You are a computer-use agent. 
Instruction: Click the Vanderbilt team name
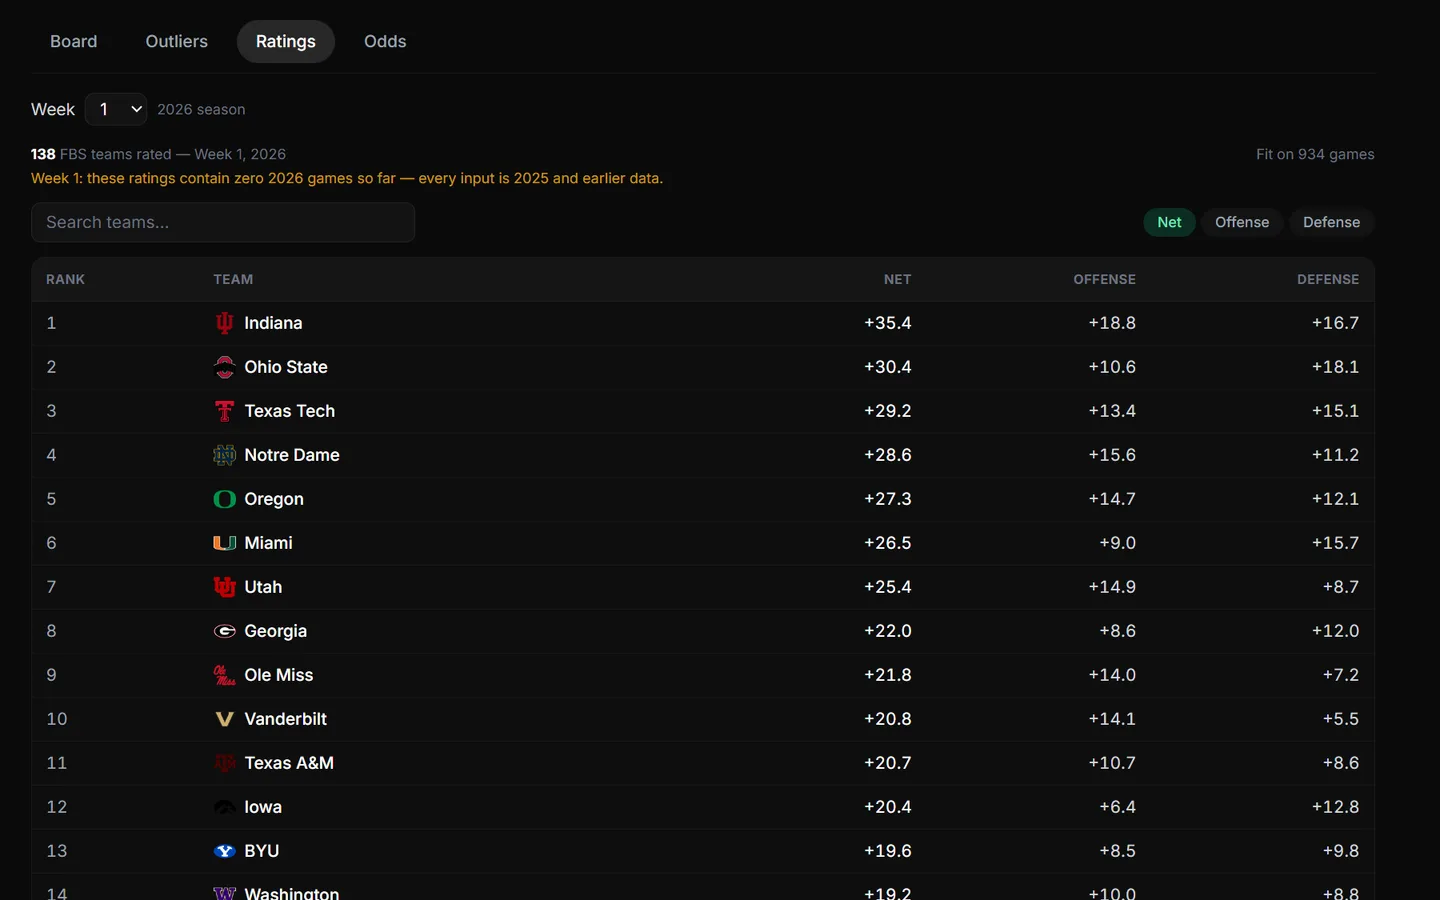[286, 719]
